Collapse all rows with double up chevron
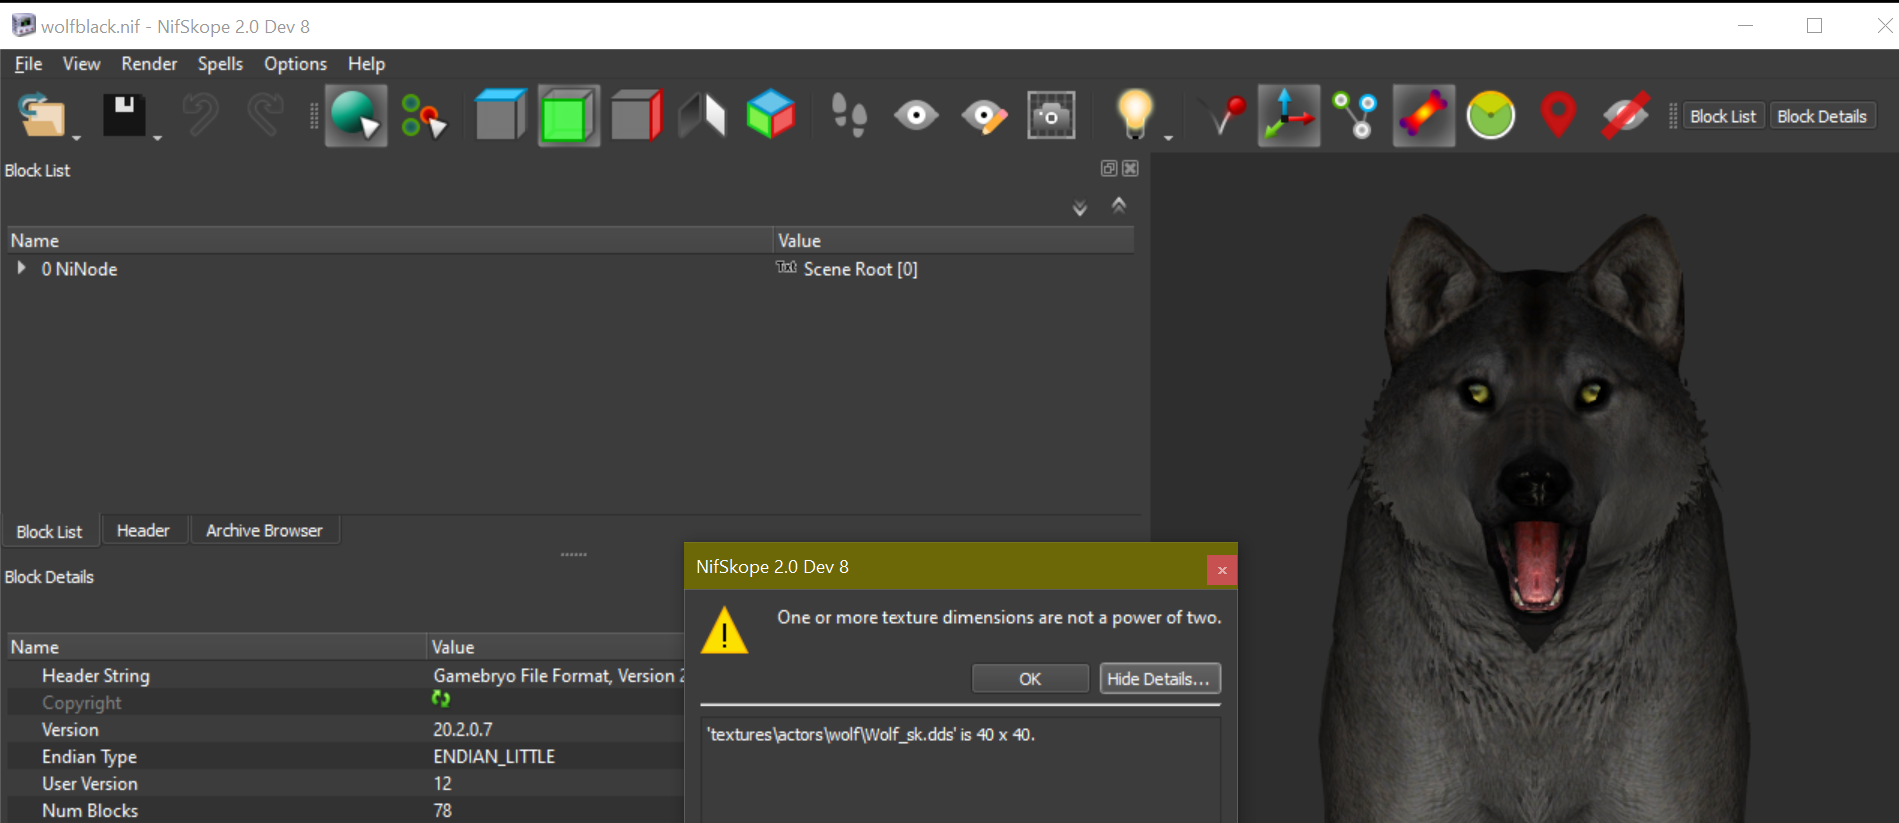Screen dimensions: 1899x823 click(1119, 206)
